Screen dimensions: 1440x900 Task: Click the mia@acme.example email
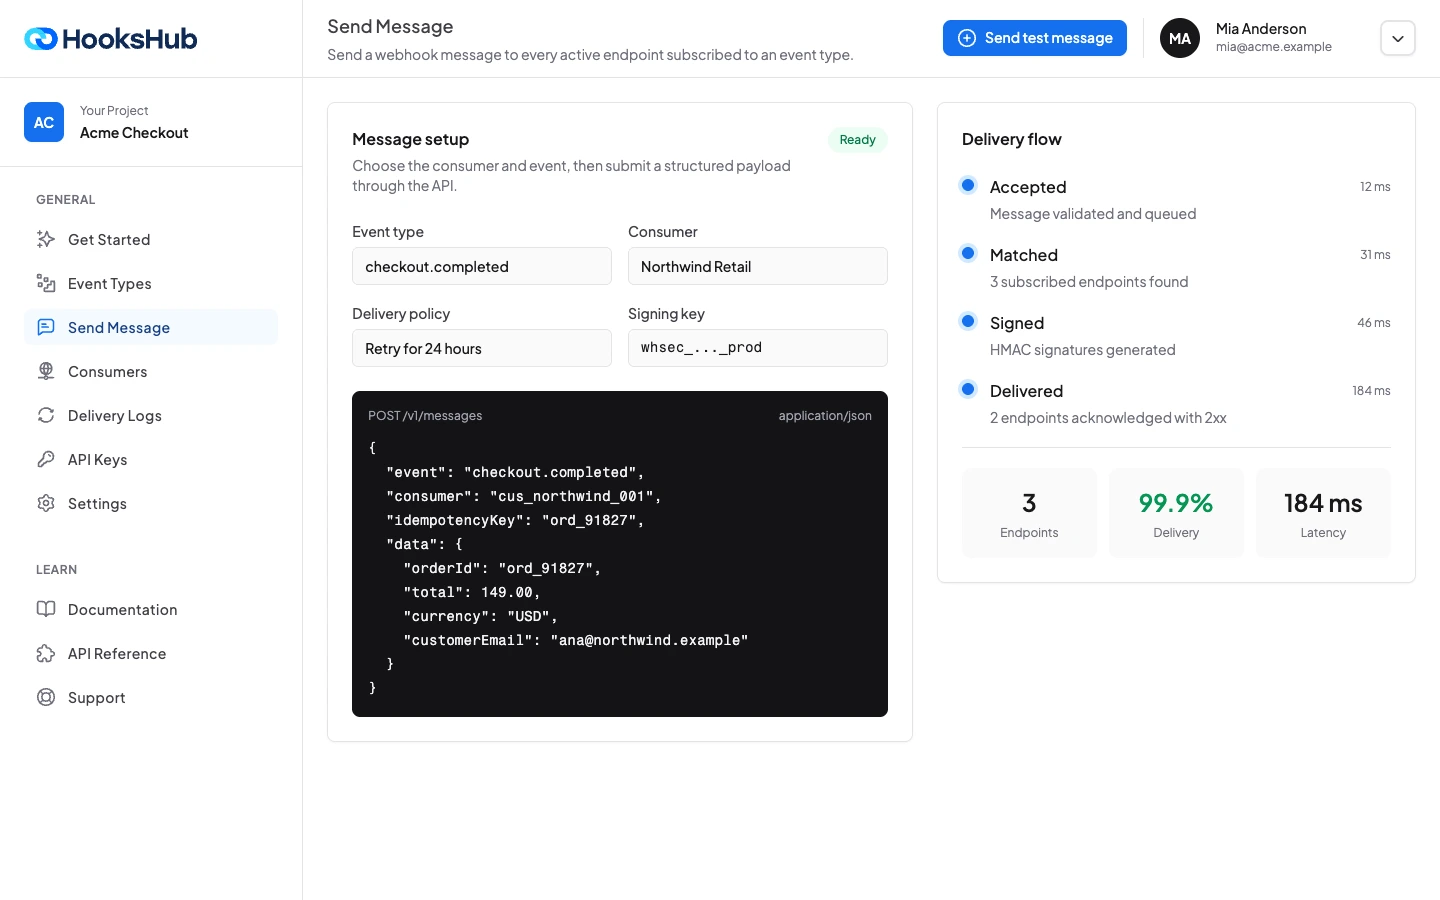pyautogui.click(x=1274, y=47)
